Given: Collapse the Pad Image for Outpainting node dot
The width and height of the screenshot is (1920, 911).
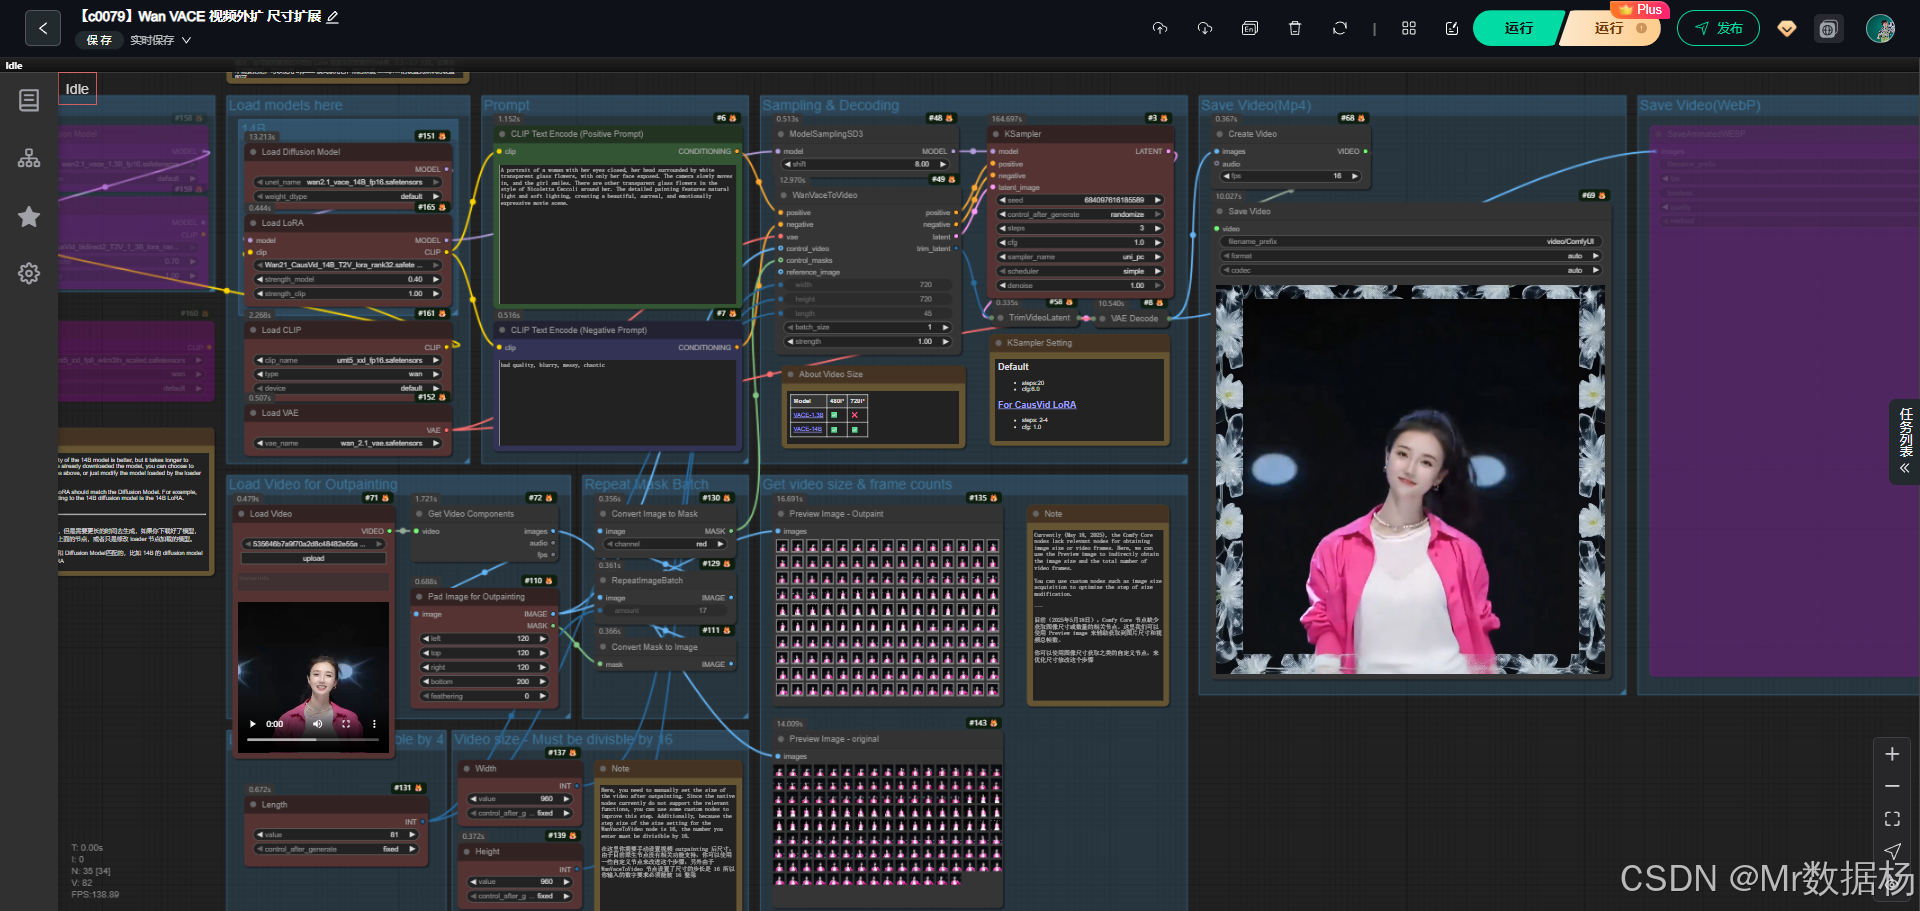Looking at the screenshot, I should (419, 597).
